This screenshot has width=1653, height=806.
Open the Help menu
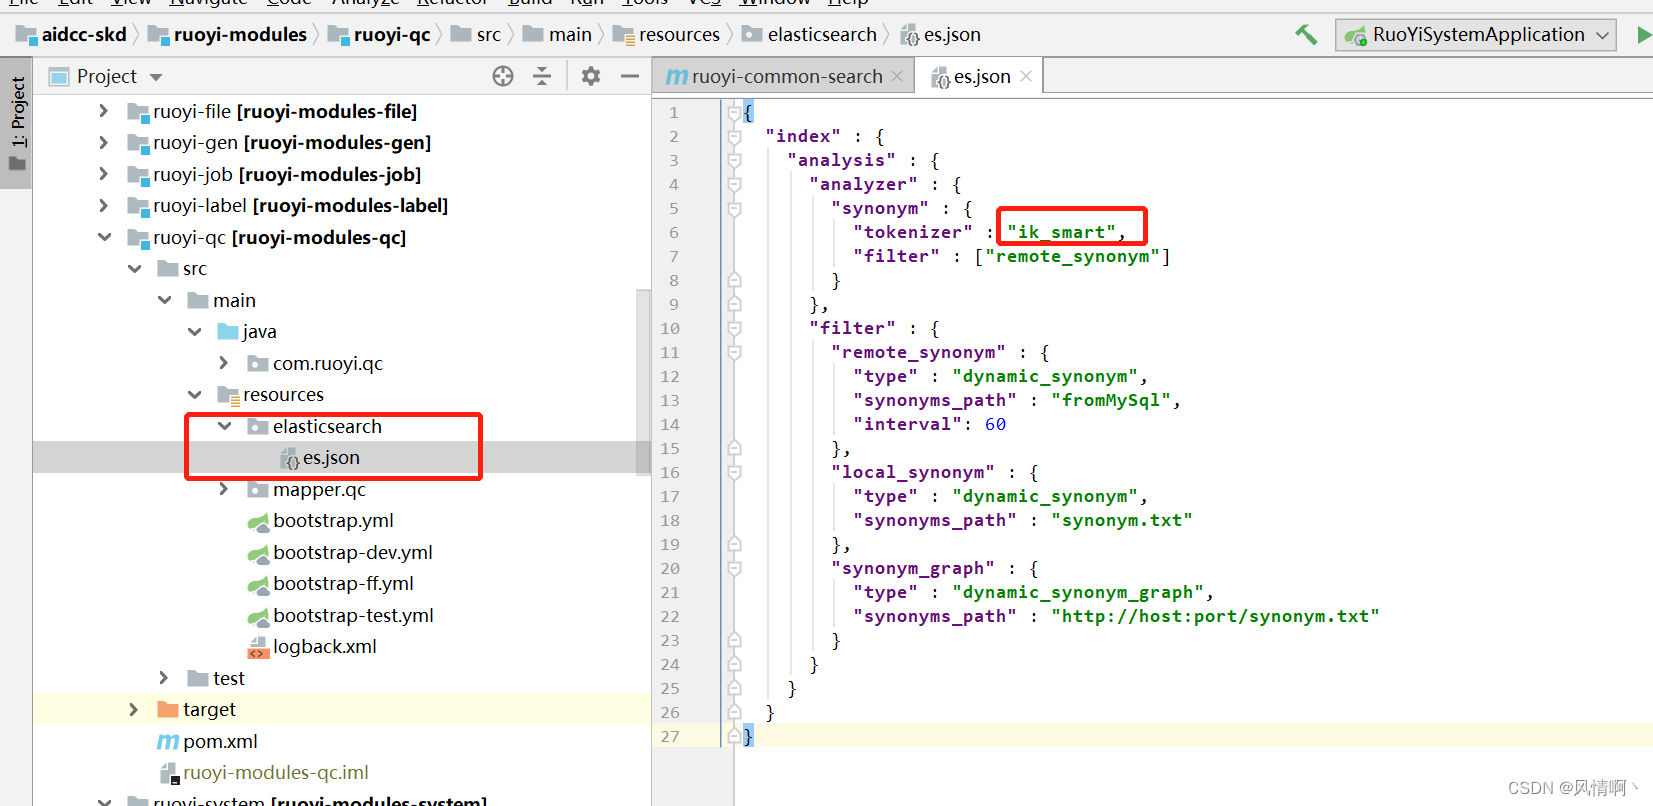[x=848, y=3]
